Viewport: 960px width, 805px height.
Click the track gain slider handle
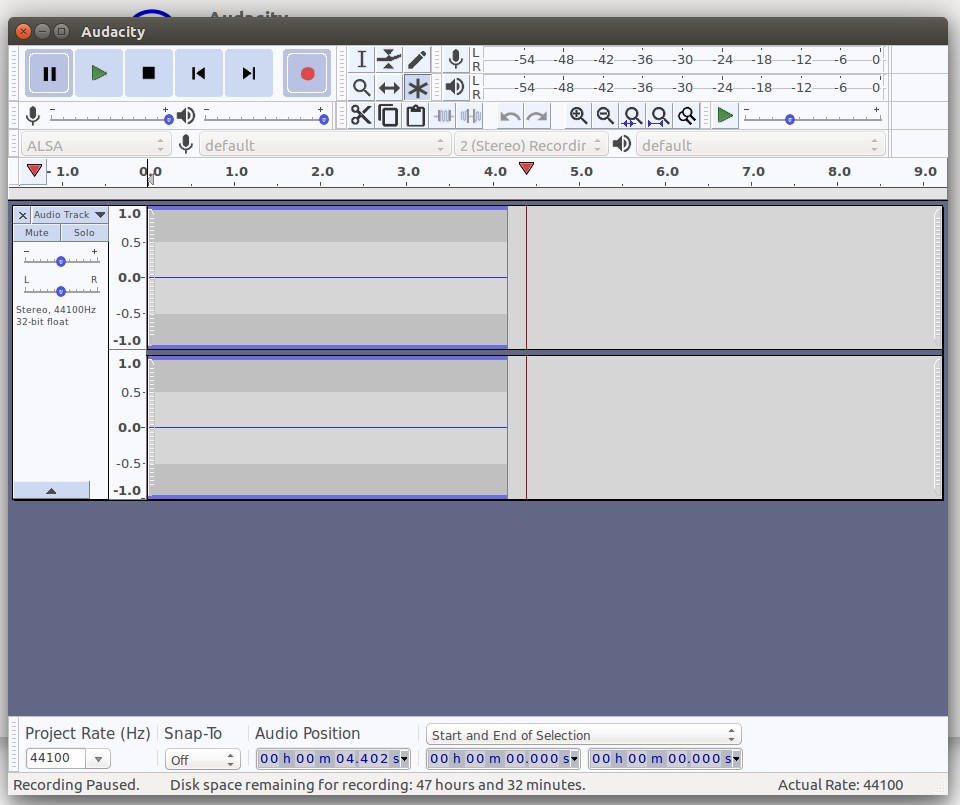point(61,261)
